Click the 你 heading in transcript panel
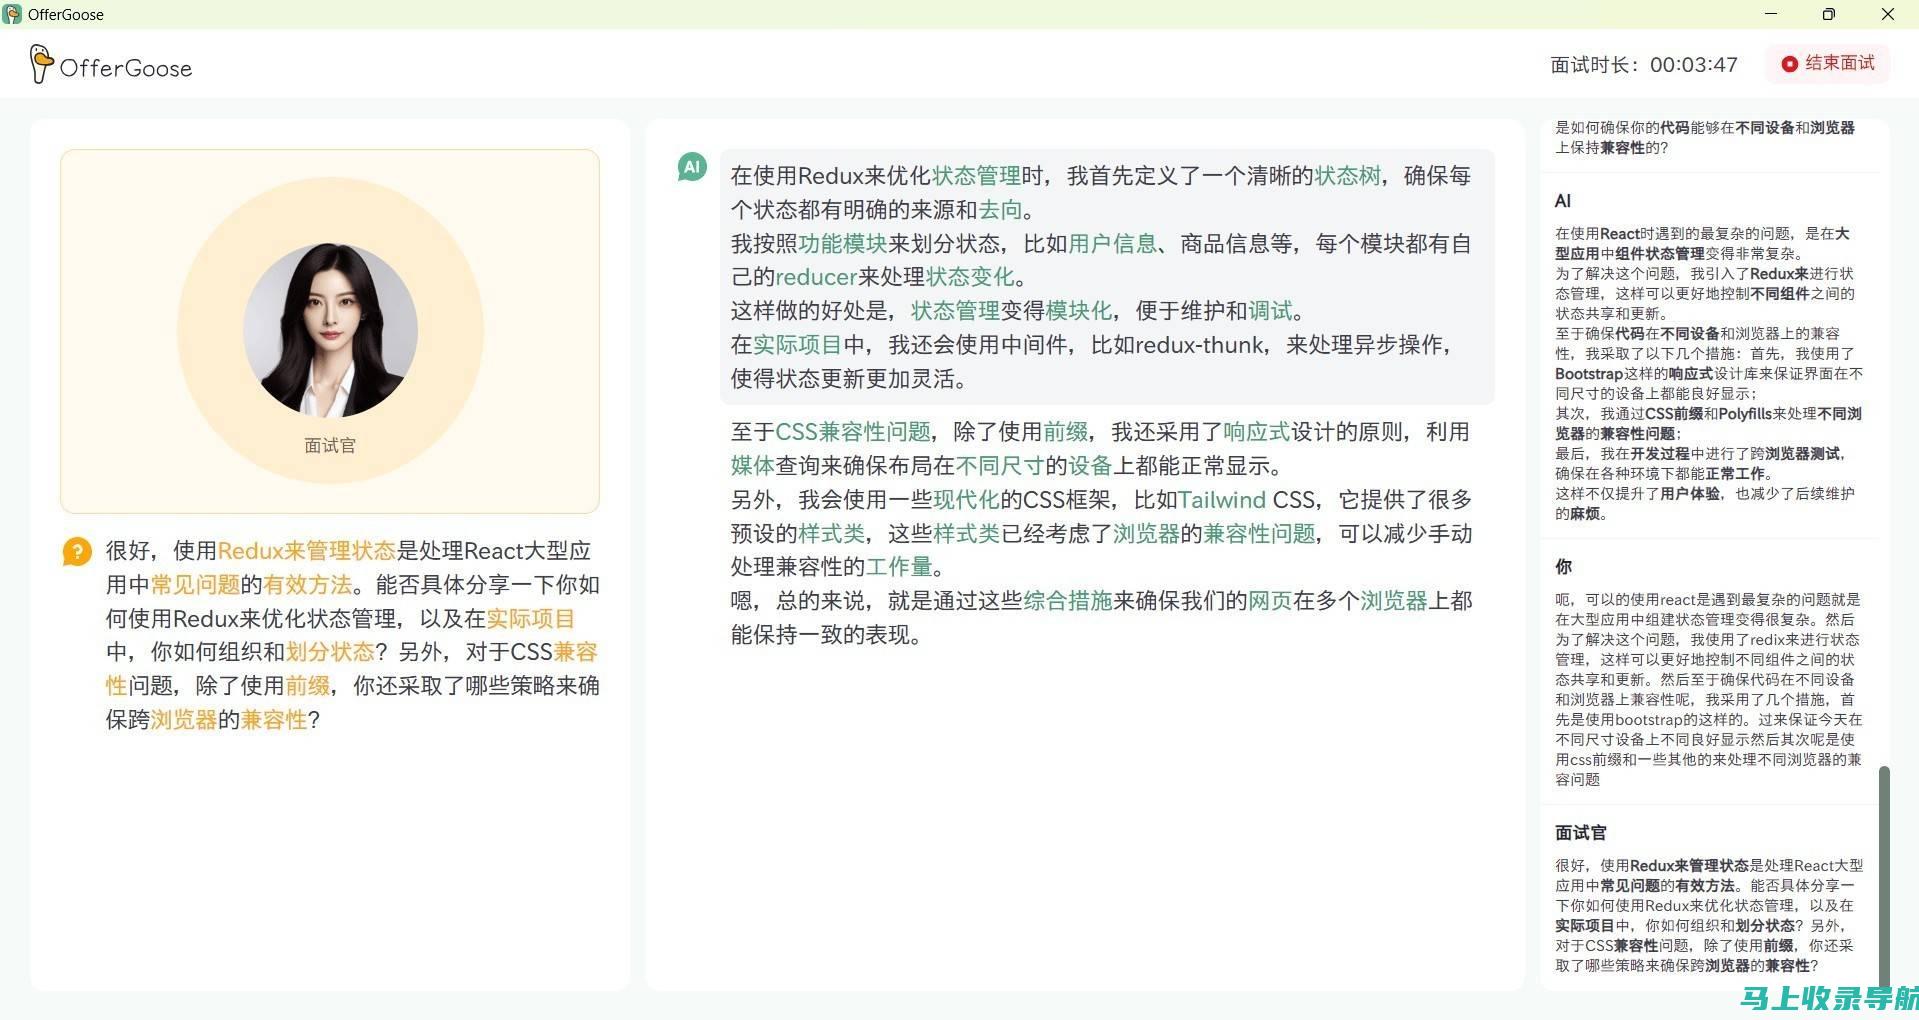This screenshot has height=1020, width=1919. (1563, 567)
